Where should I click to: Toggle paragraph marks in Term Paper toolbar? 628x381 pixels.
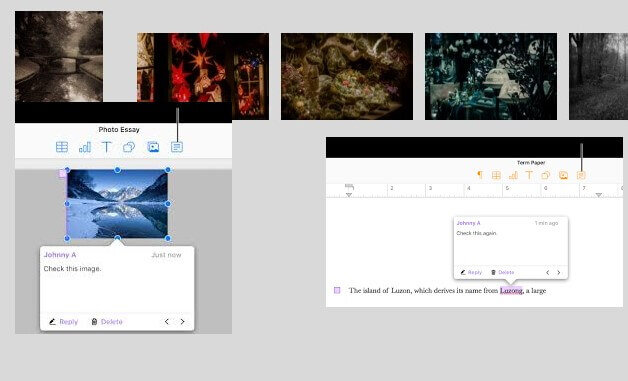pyautogui.click(x=479, y=175)
